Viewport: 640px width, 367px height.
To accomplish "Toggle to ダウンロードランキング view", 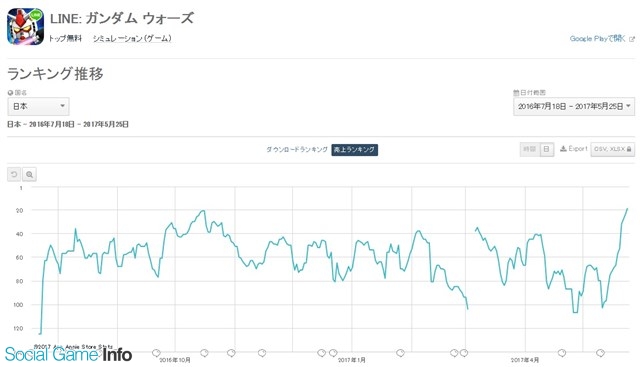I will coord(297,149).
